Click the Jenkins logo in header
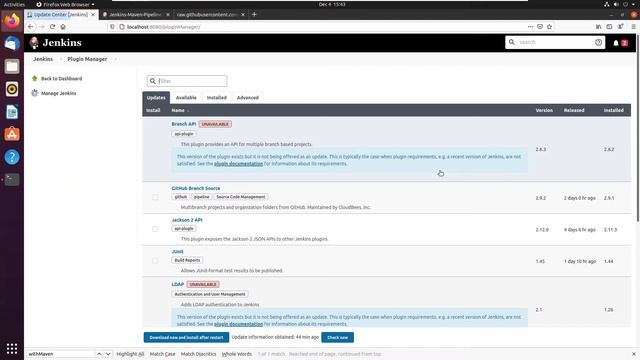640x360 pixels. pyautogui.click(x=56, y=42)
